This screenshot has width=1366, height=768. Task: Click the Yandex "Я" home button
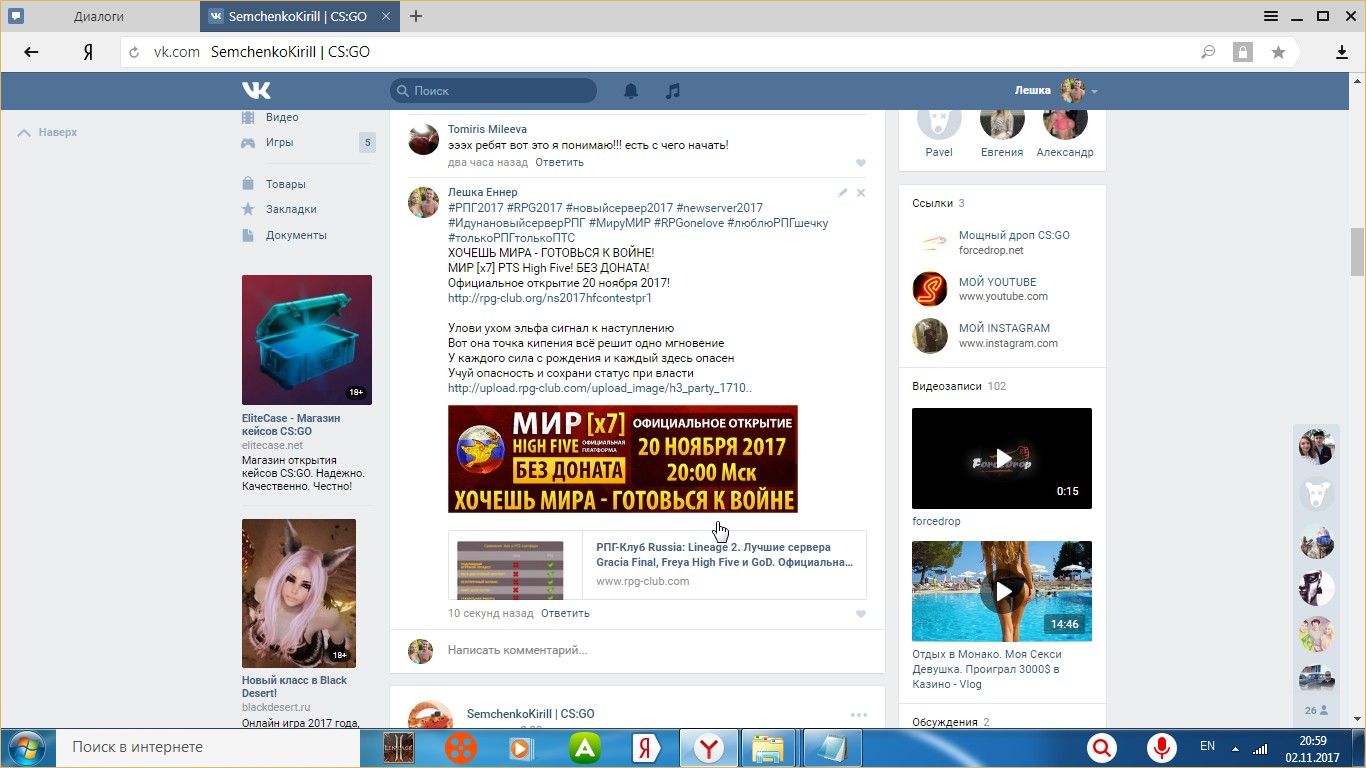point(88,52)
